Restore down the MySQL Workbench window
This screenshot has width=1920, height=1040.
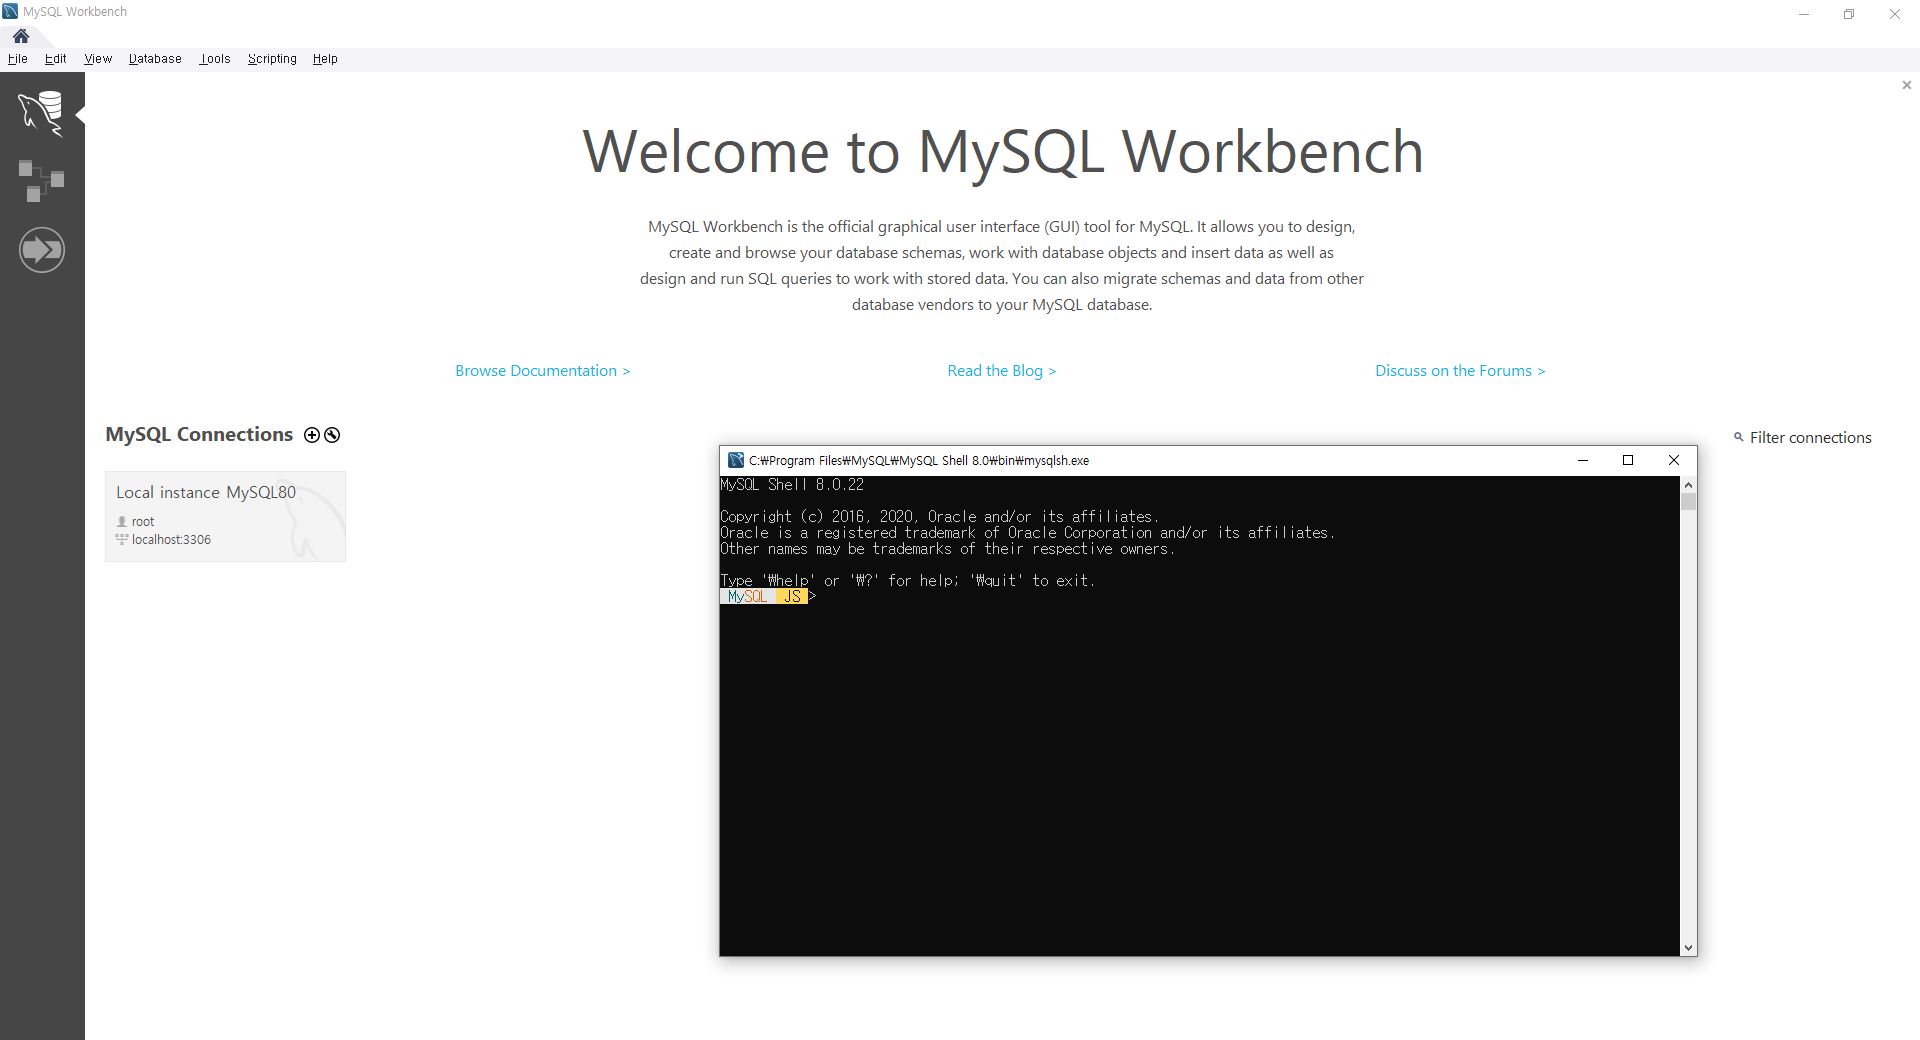pyautogui.click(x=1849, y=14)
